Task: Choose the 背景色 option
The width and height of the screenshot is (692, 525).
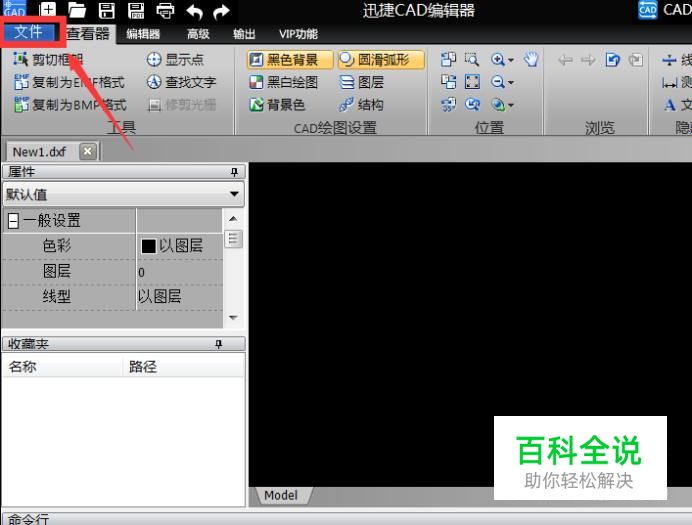Action: pos(277,105)
